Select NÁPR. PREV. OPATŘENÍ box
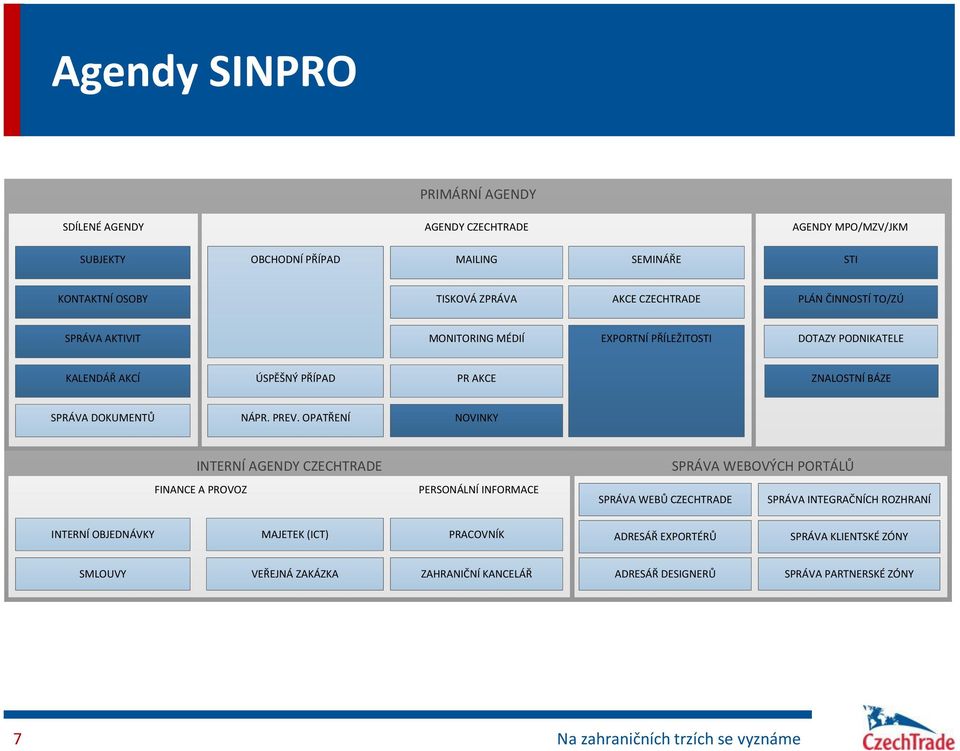Image resolution: width=960 pixels, height=751 pixels. pos(295,420)
